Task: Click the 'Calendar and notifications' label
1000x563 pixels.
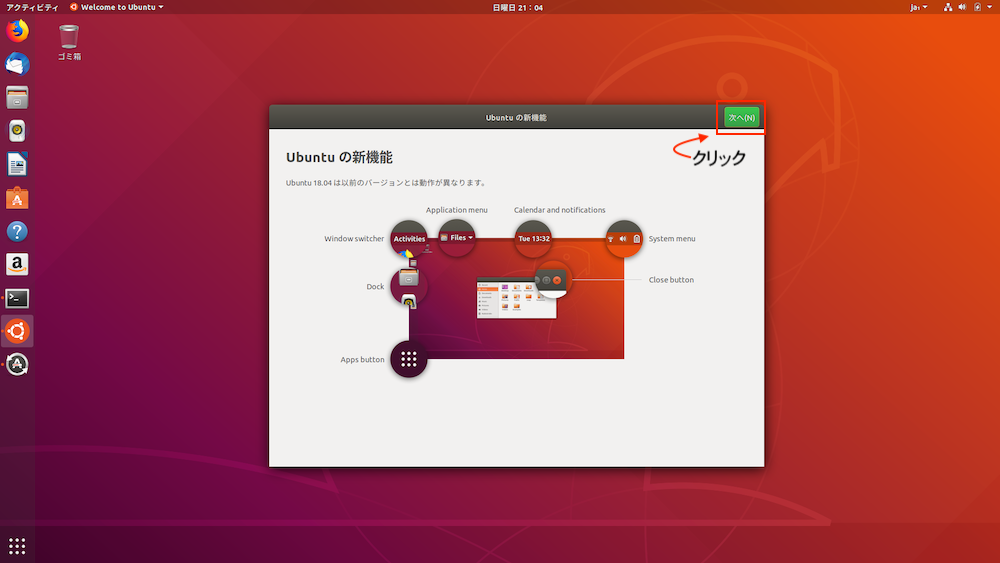Action: click(x=559, y=210)
